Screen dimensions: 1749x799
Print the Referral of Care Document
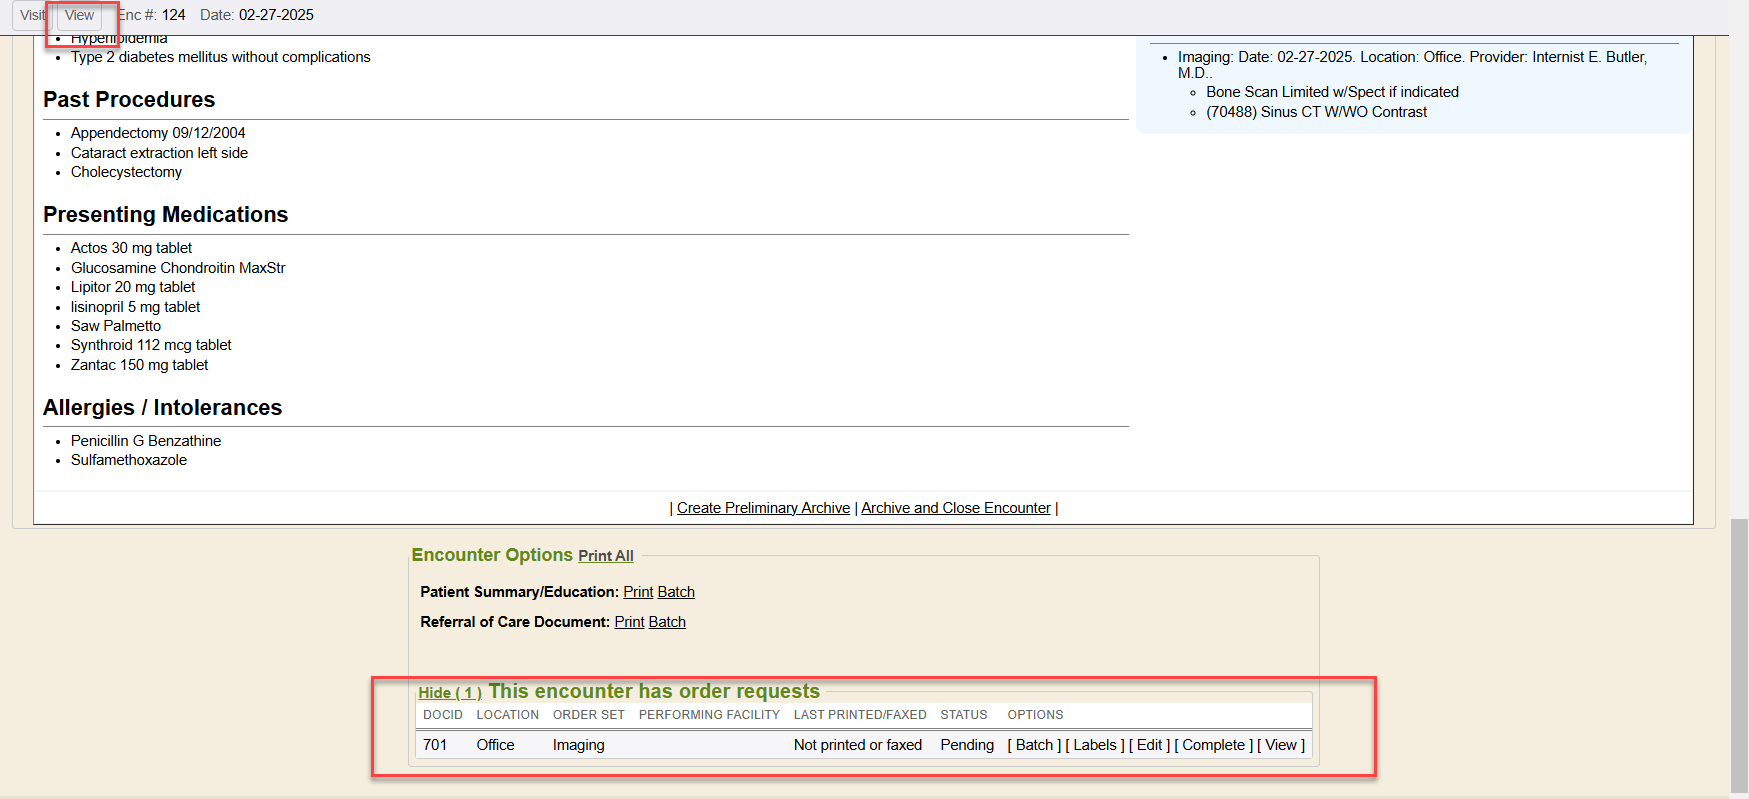629,622
